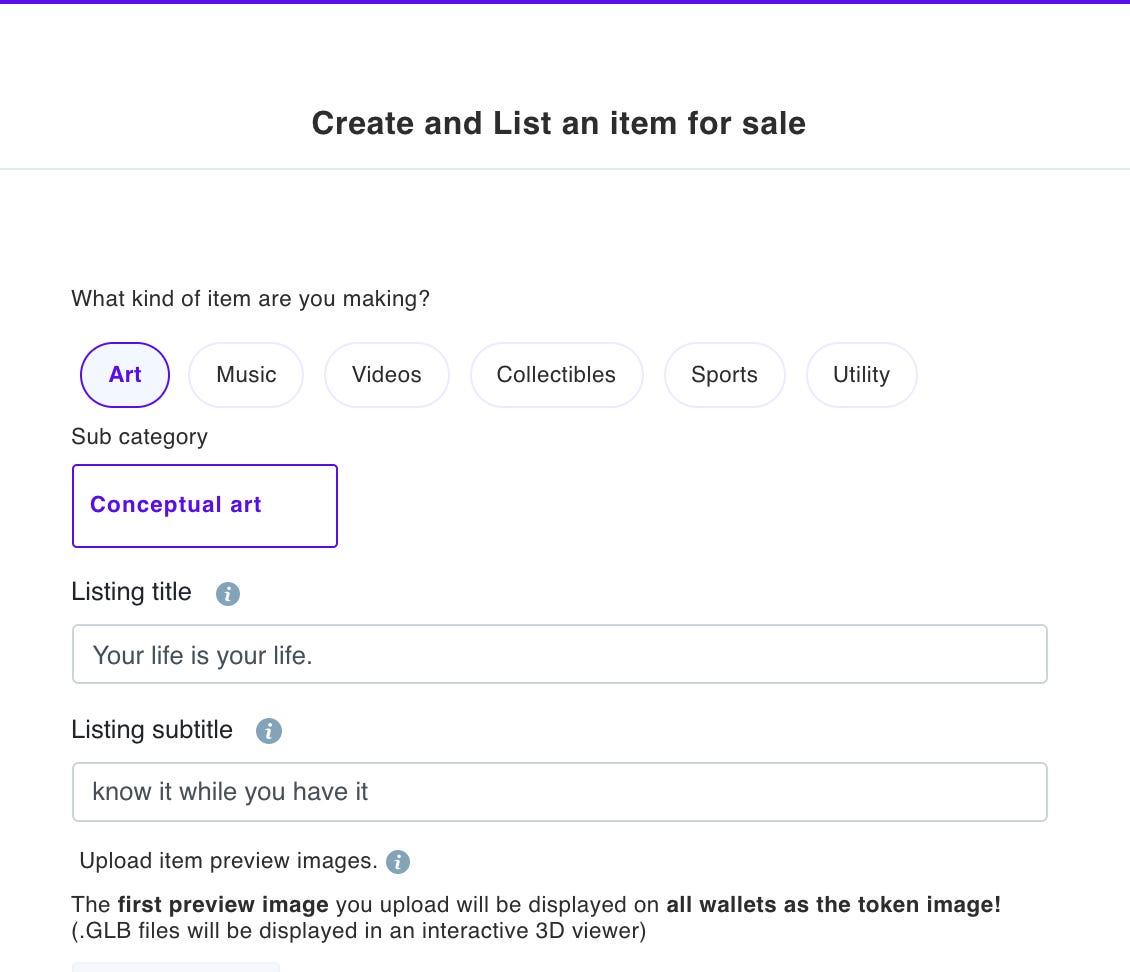Click the page heading Create and List an item
This screenshot has height=972, width=1130.
pos(558,123)
